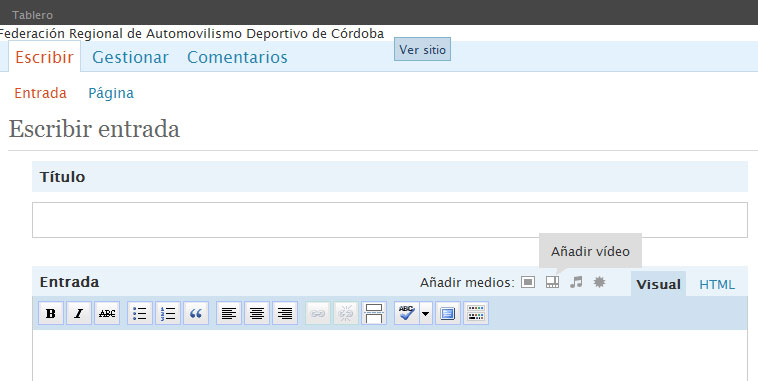The image size is (758, 381).
Task: Insert unordered bullet list
Action: click(140, 313)
